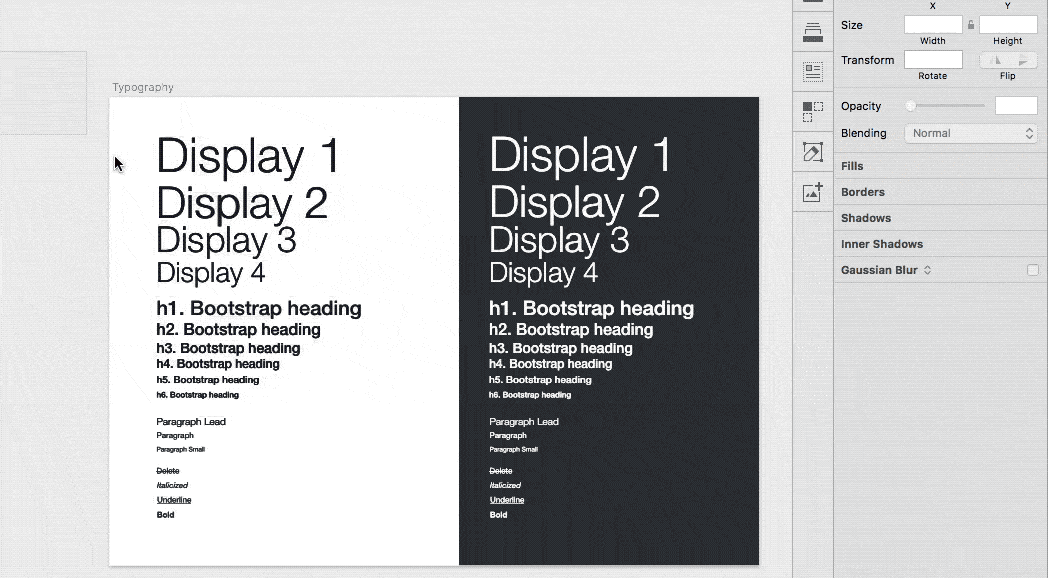Select h1. Bootstrap heading on white panel

tap(259, 308)
